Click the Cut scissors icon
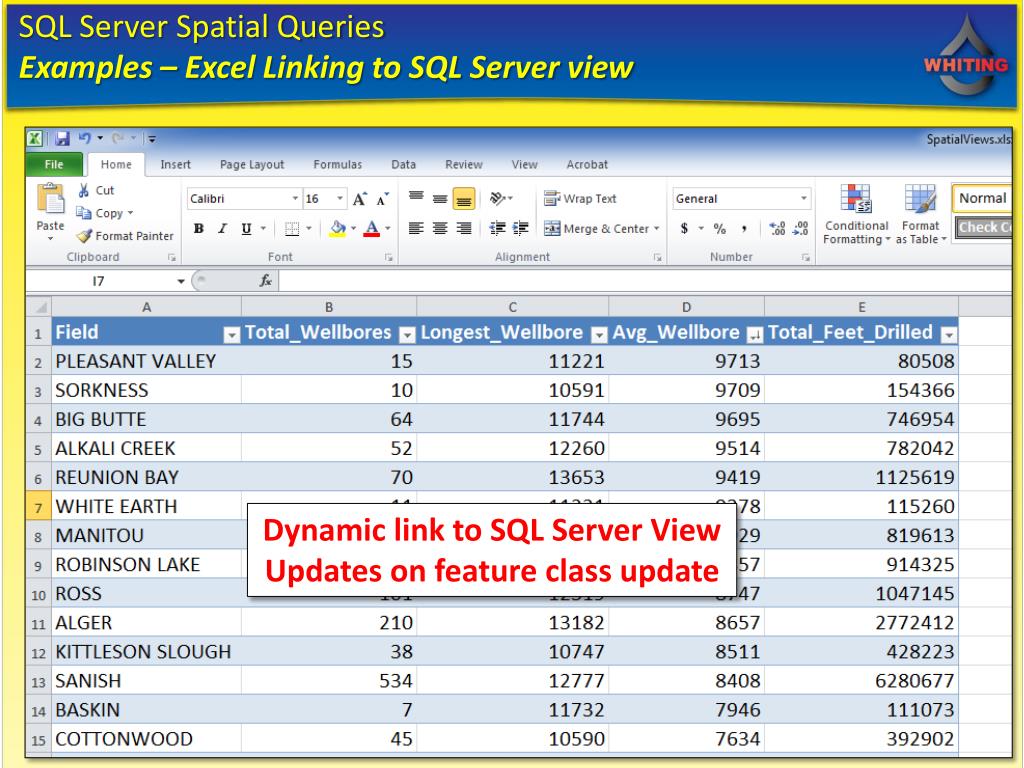The height and width of the screenshot is (768, 1024). tap(84, 190)
